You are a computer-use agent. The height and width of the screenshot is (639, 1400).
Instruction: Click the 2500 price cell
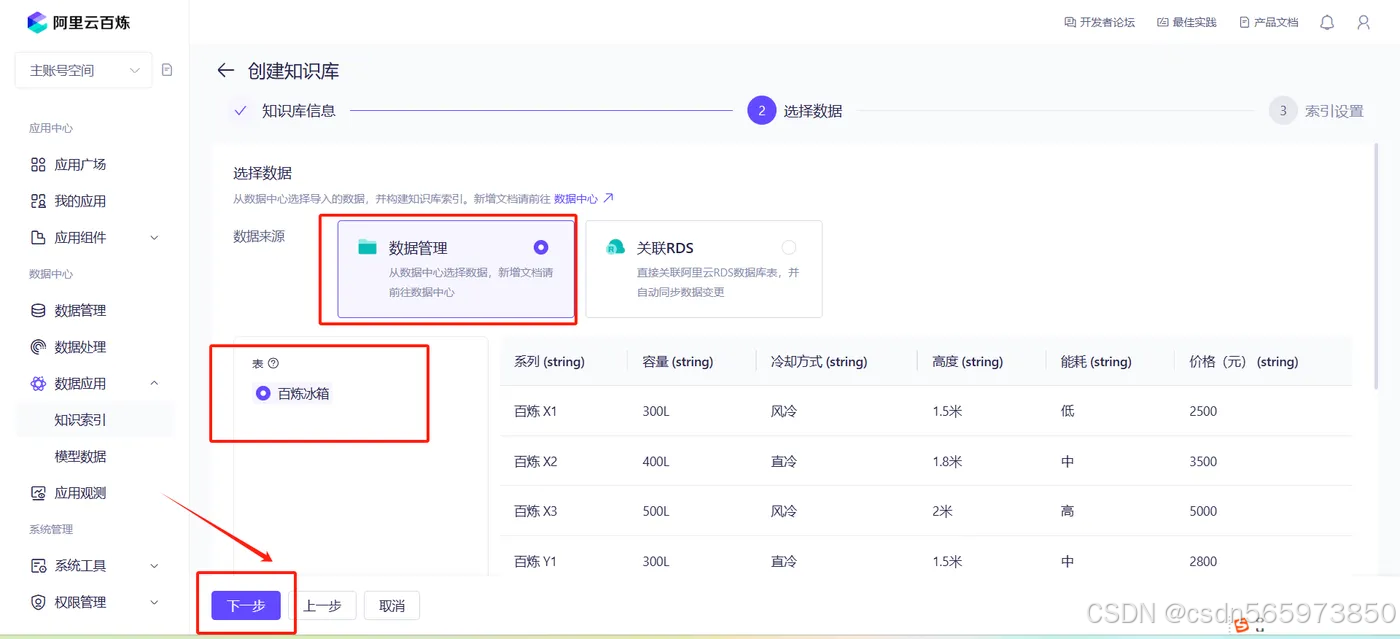click(1203, 411)
